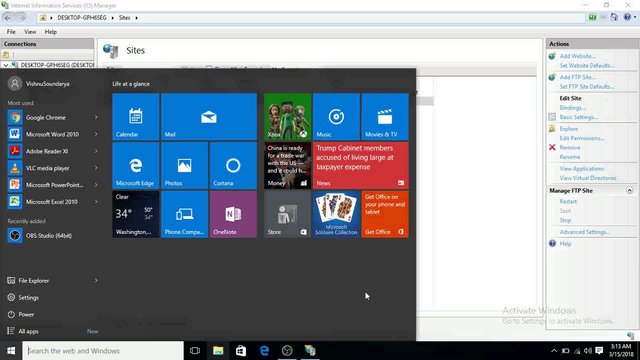Expand Adobe Reader XI jump list arrow
Screen dimensions: 640x360
pyautogui.click(x=96, y=151)
